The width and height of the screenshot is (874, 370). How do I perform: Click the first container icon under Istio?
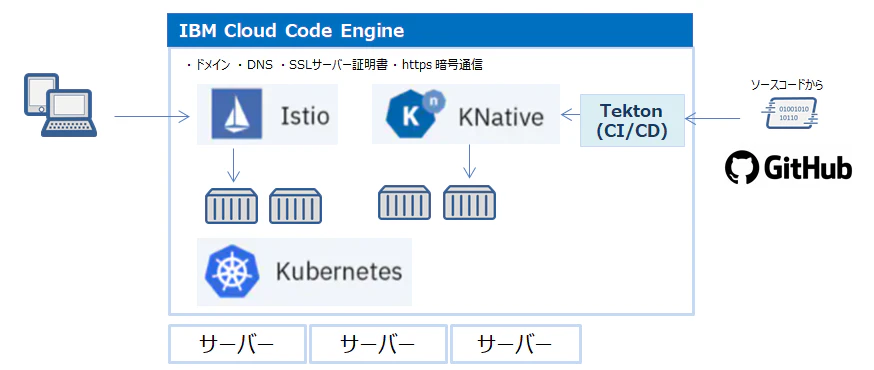[231, 206]
